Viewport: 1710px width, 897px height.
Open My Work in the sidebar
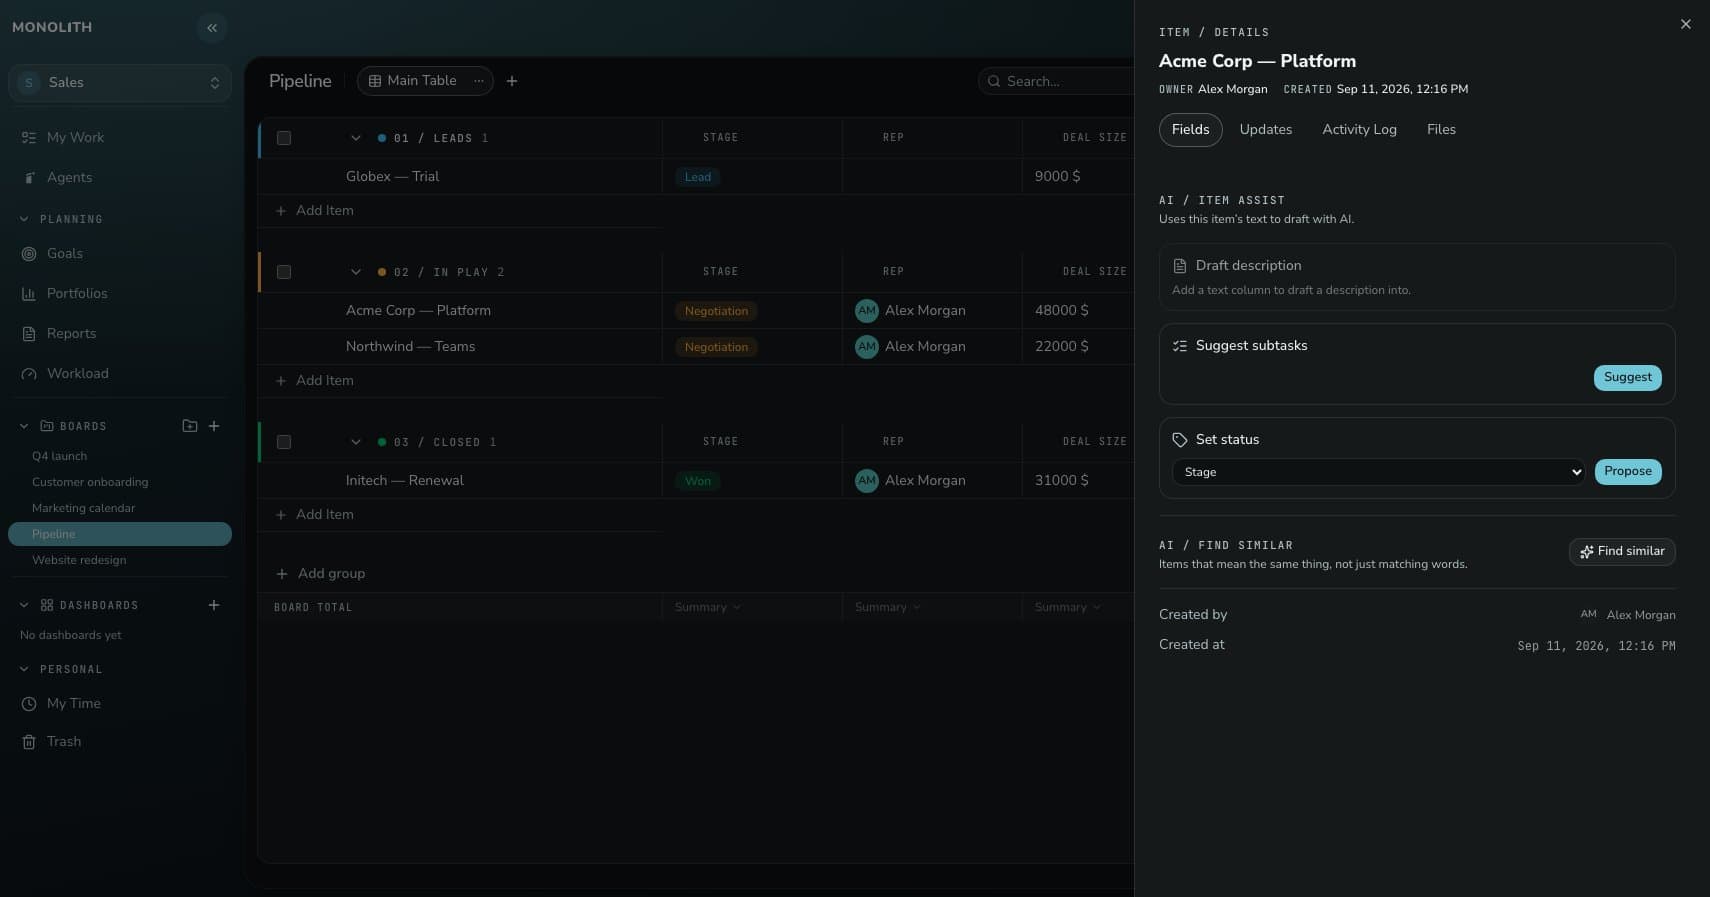pos(120,137)
